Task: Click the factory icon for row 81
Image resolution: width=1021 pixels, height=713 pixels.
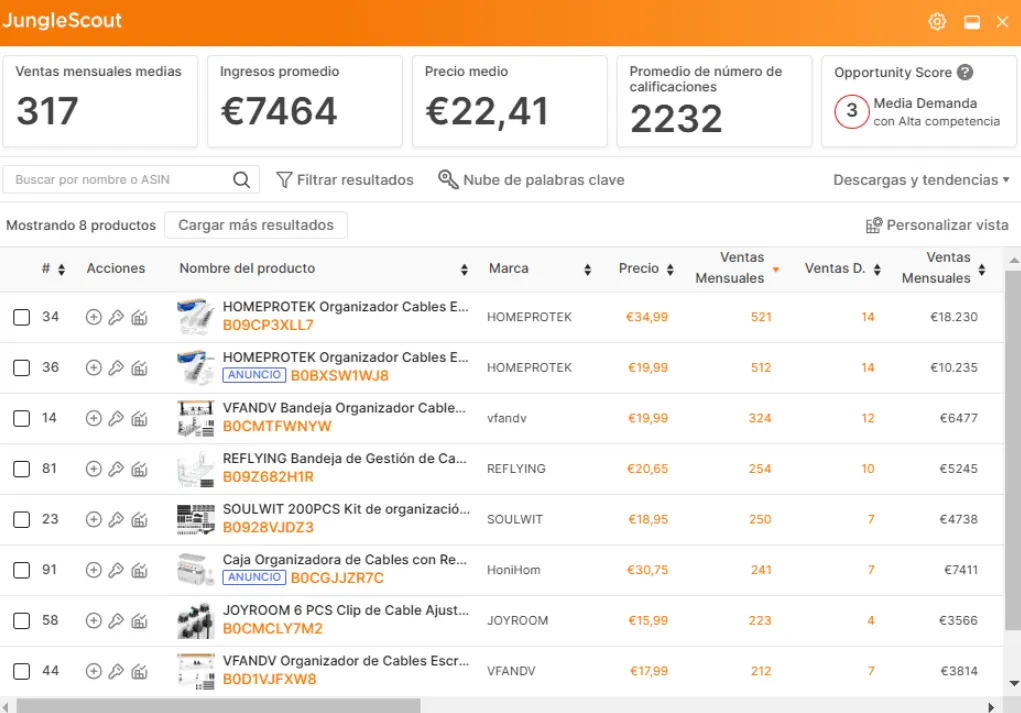Action: [x=139, y=469]
